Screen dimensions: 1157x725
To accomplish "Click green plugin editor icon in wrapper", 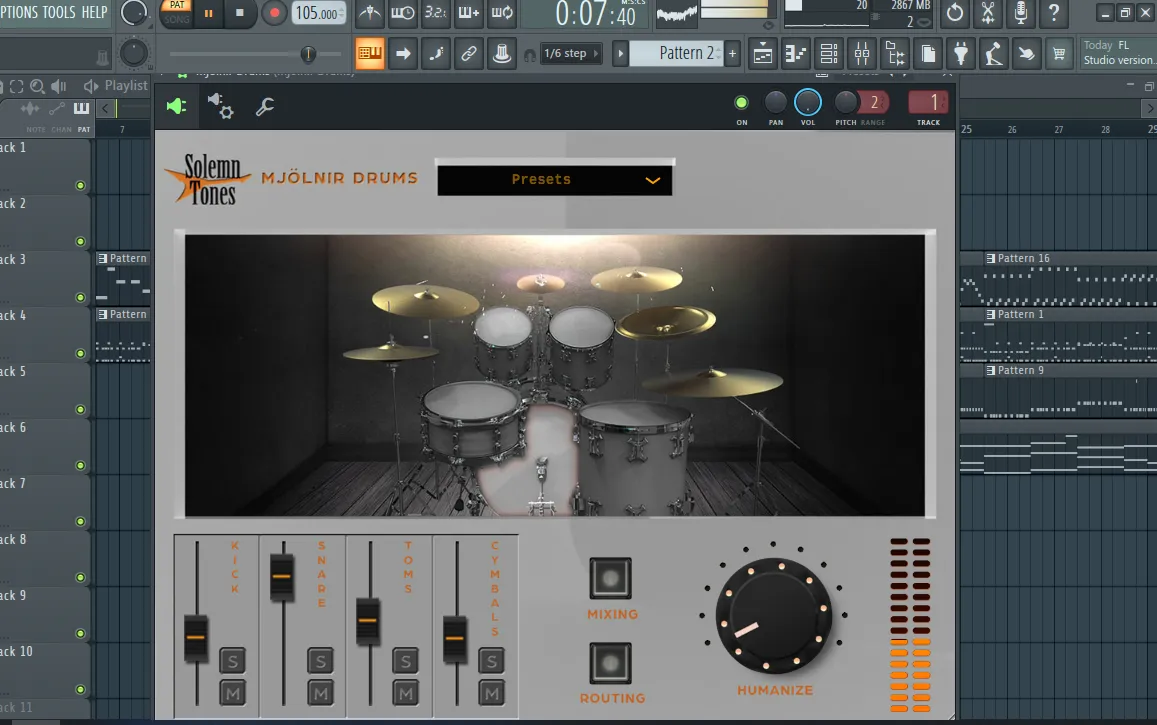I will (176, 106).
